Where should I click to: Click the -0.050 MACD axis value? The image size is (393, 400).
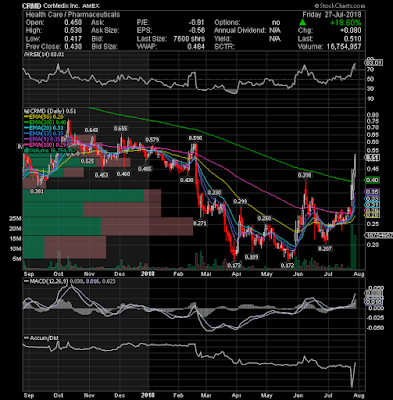click(376, 328)
